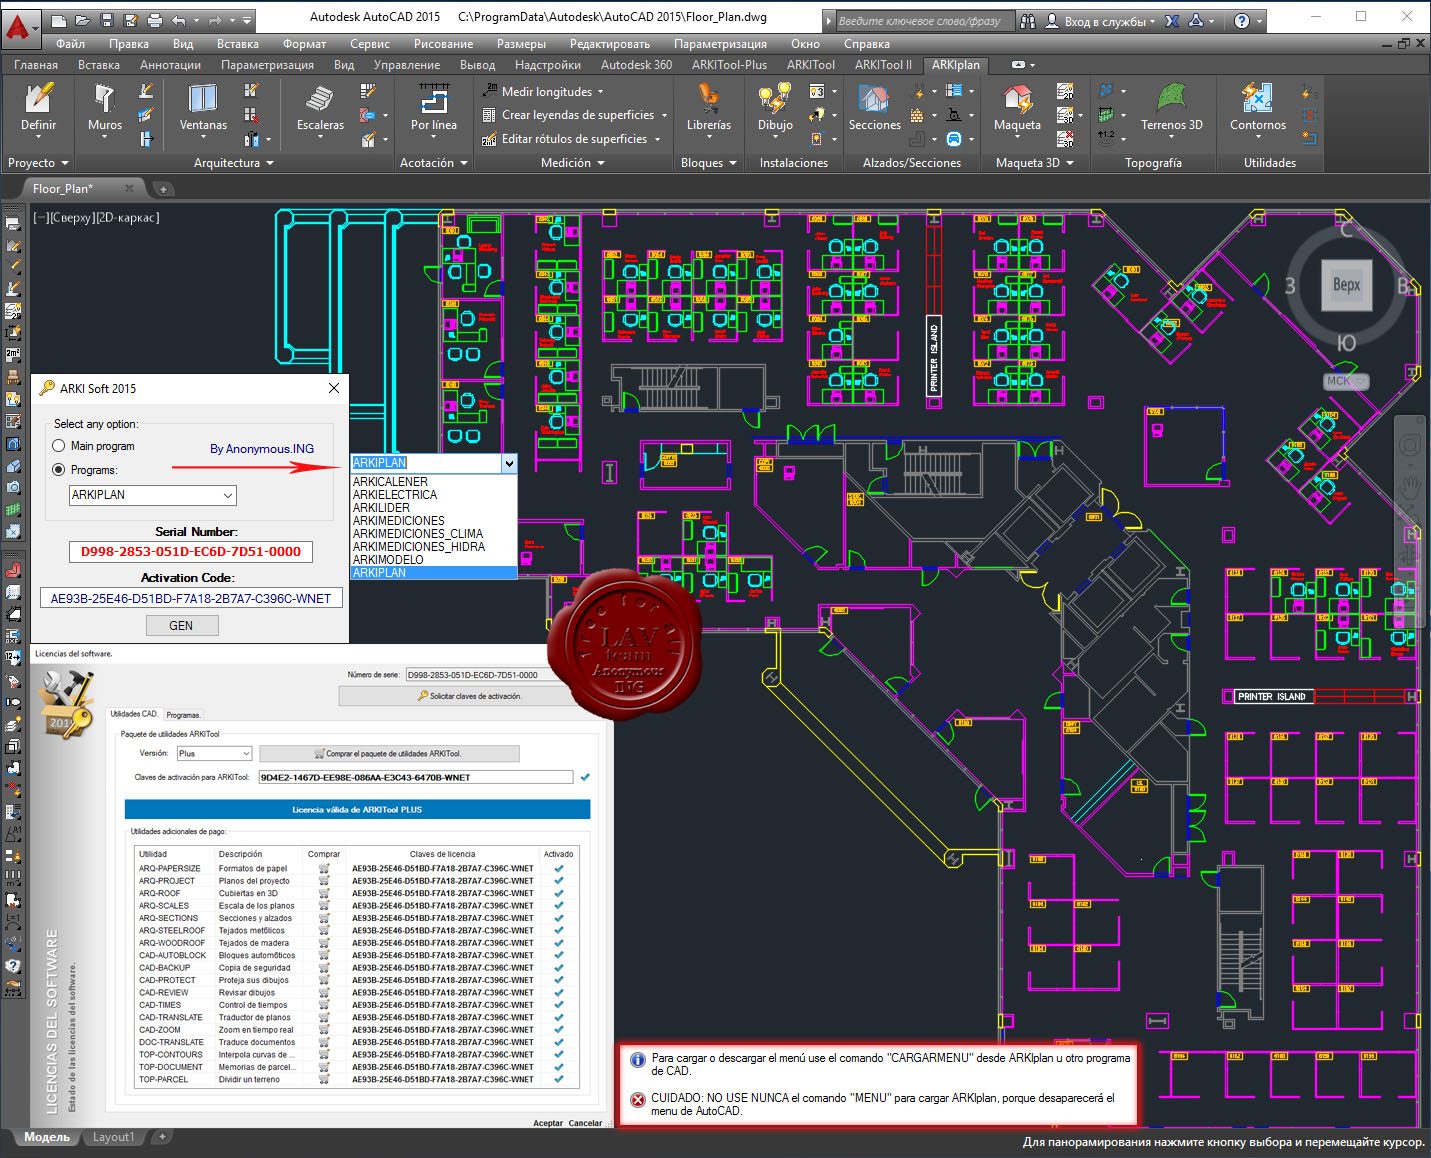This screenshot has height=1158, width=1431.
Task: Open the Escaleras stairs tool
Action: 320,108
